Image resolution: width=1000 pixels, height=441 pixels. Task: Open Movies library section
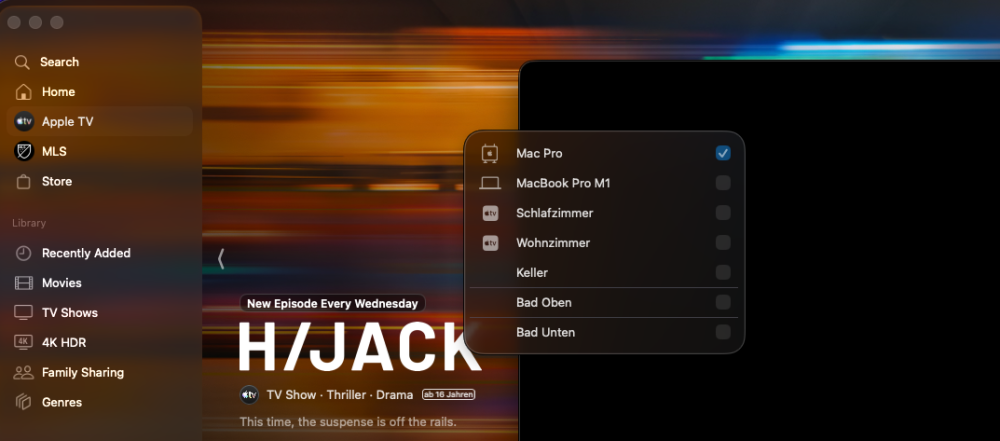(x=99, y=283)
